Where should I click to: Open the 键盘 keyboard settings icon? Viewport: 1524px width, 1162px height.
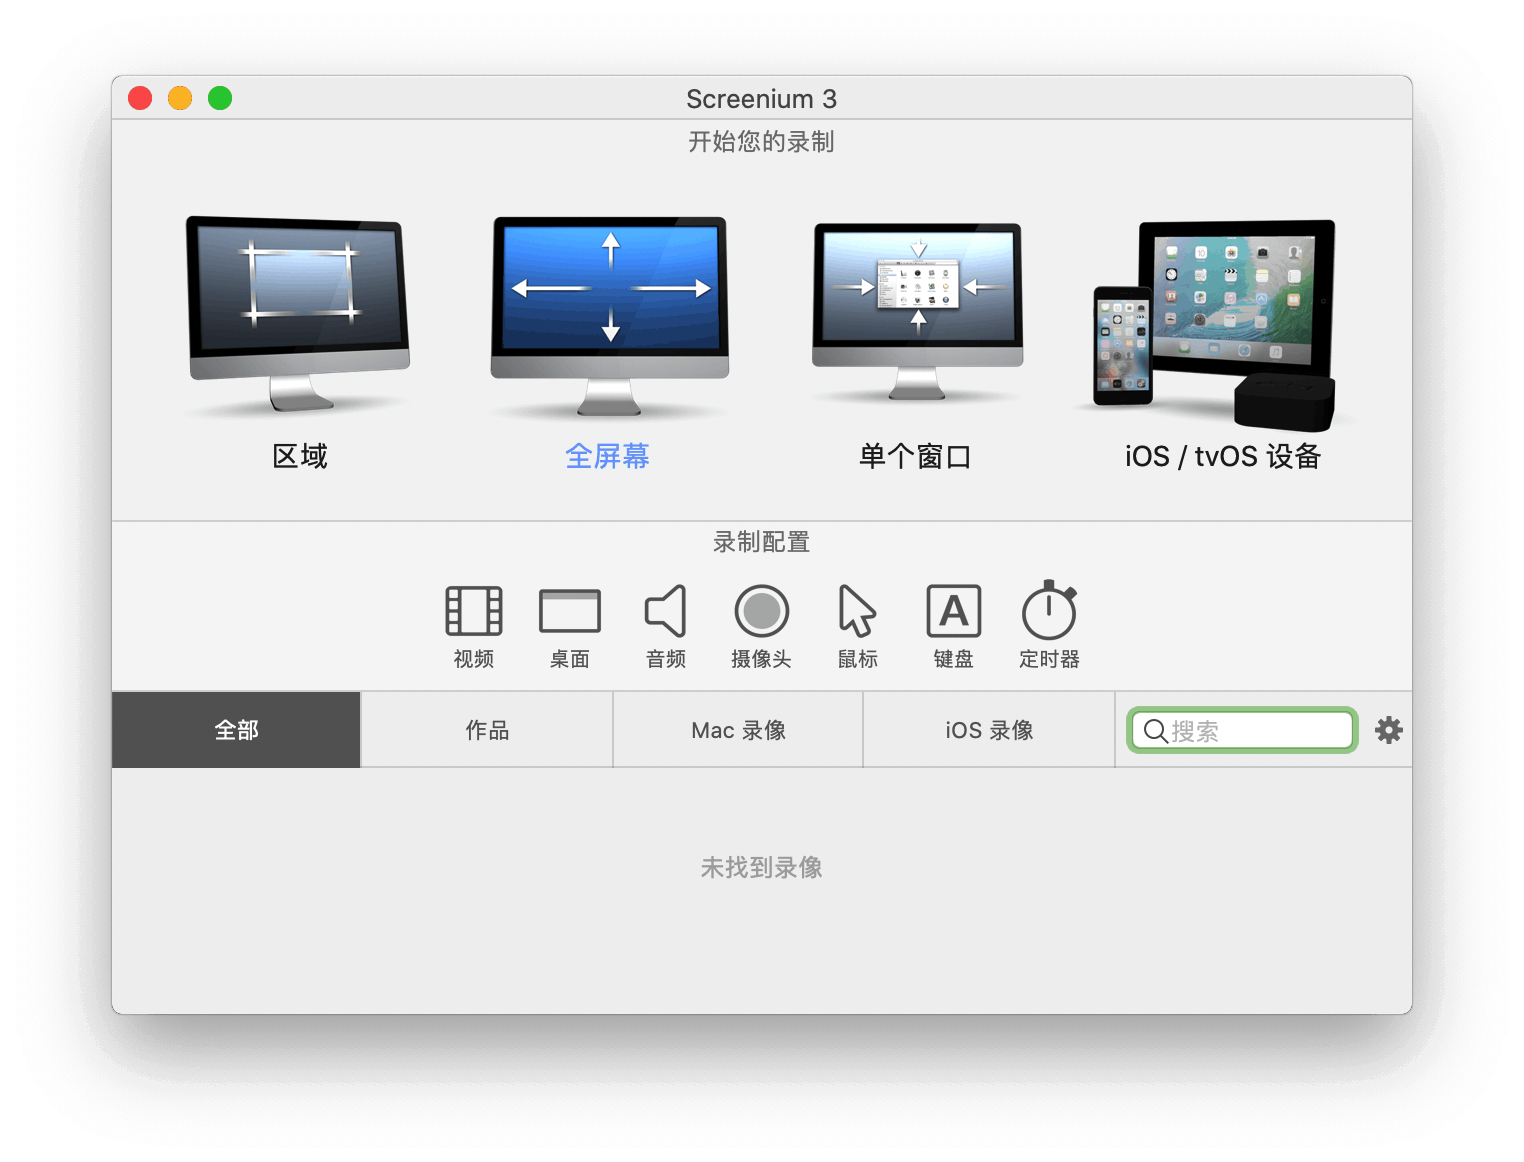[953, 611]
